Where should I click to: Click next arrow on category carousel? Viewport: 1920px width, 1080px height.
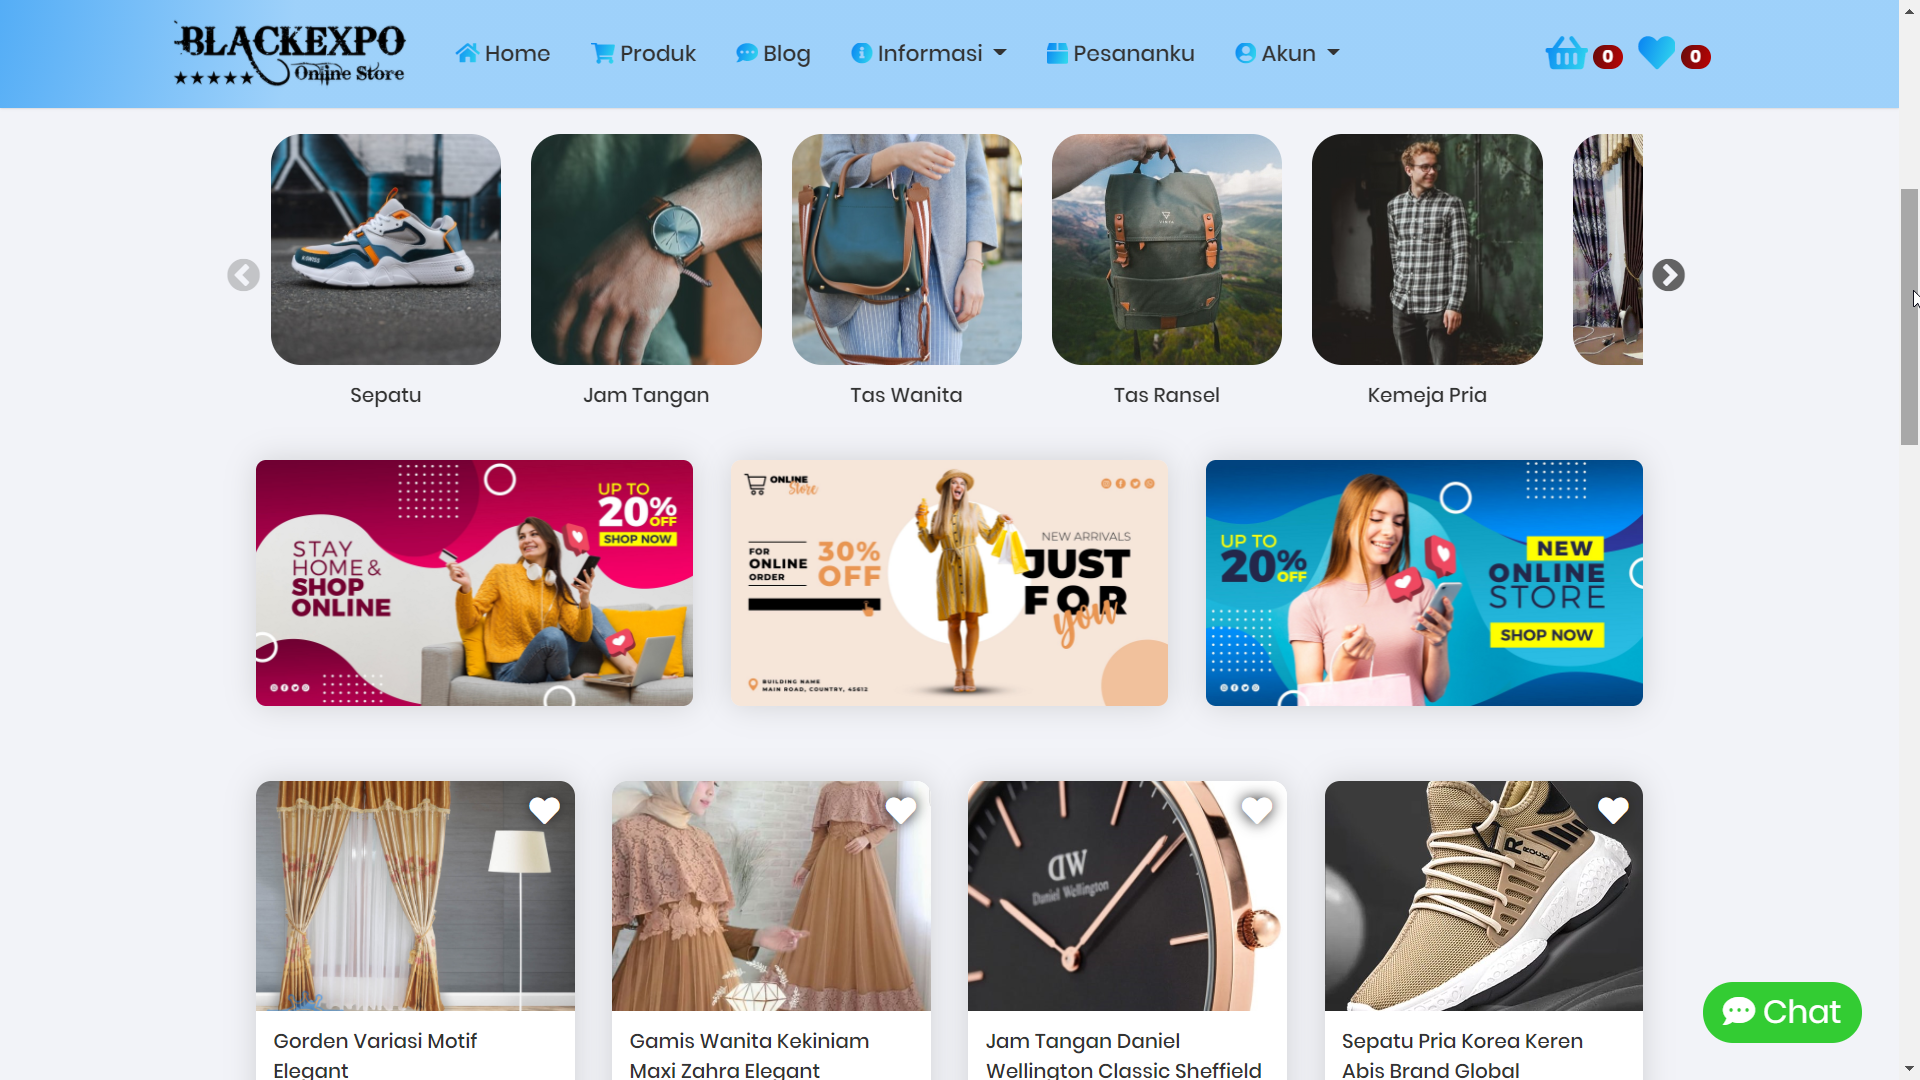tap(1667, 273)
